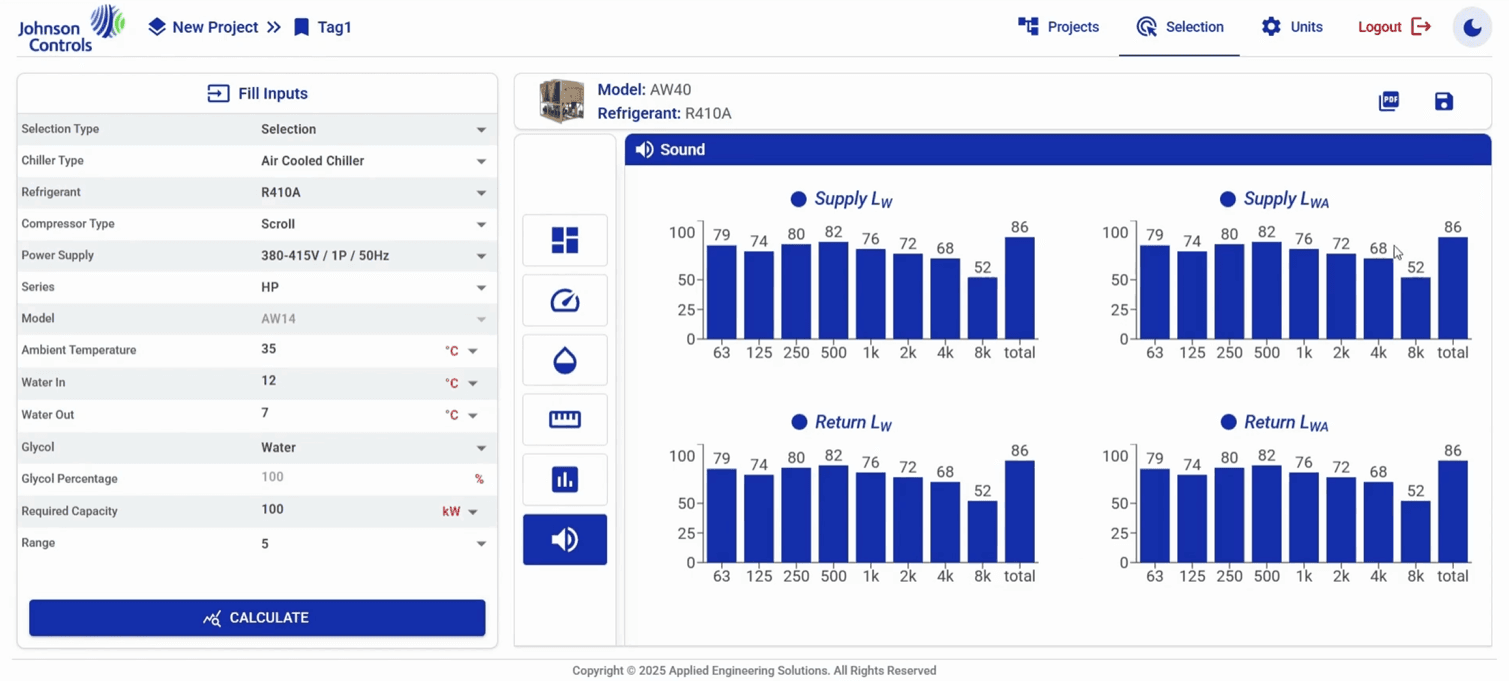
Task: Open the bar chart sidebar section
Action: pos(565,479)
